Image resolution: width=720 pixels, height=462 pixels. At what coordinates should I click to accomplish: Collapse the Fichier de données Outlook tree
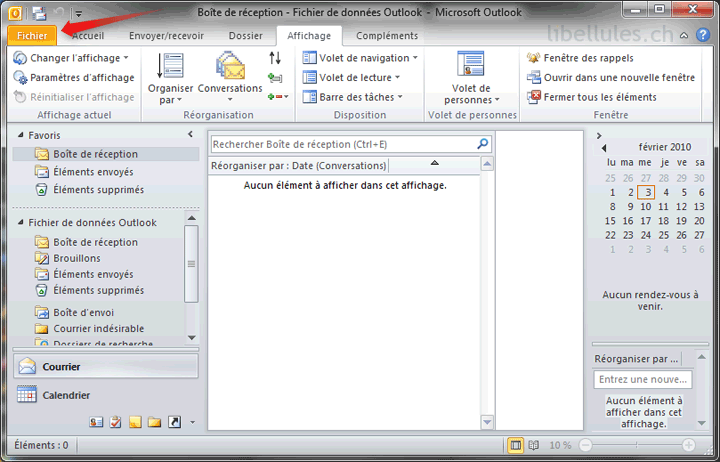pos(20,222)
